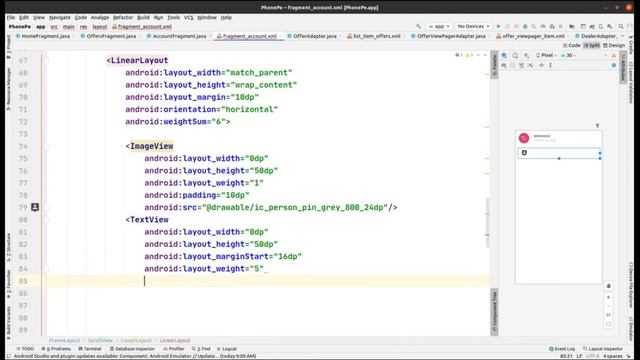Viewport: 640px width, 360px height.
Task: Switch editor to Code view mode
Action: coord(571,45)
